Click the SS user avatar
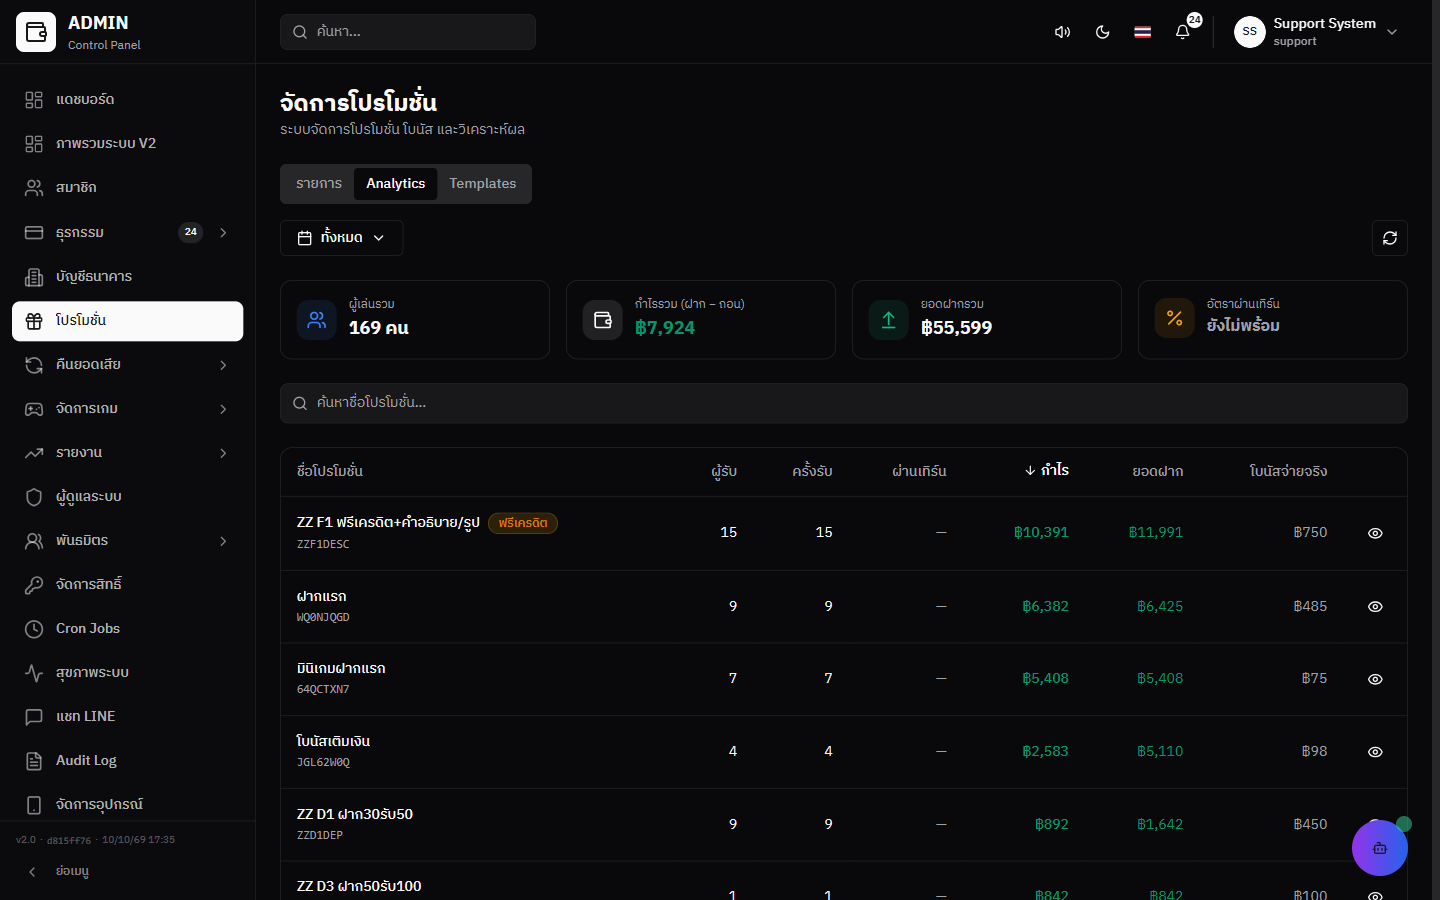This screenshot has height=900, width=1440. pos(1250,32)
